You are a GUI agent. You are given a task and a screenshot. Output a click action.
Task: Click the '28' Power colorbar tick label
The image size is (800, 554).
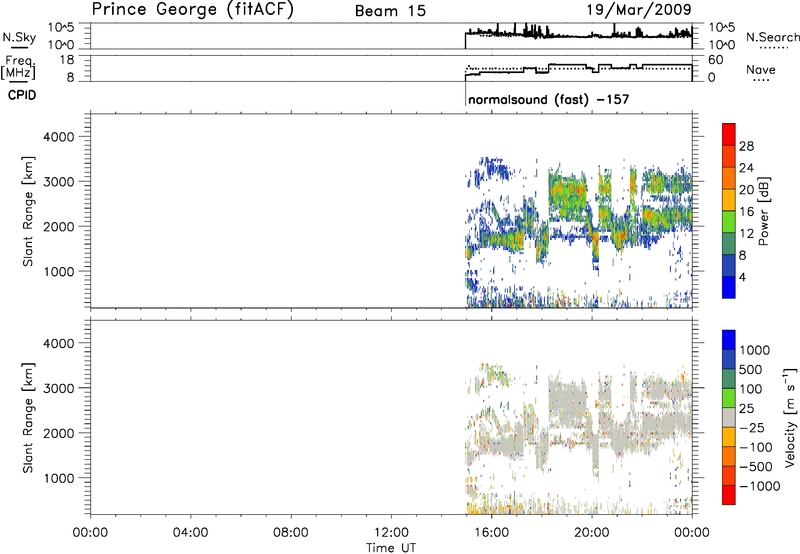coord(746,146)
